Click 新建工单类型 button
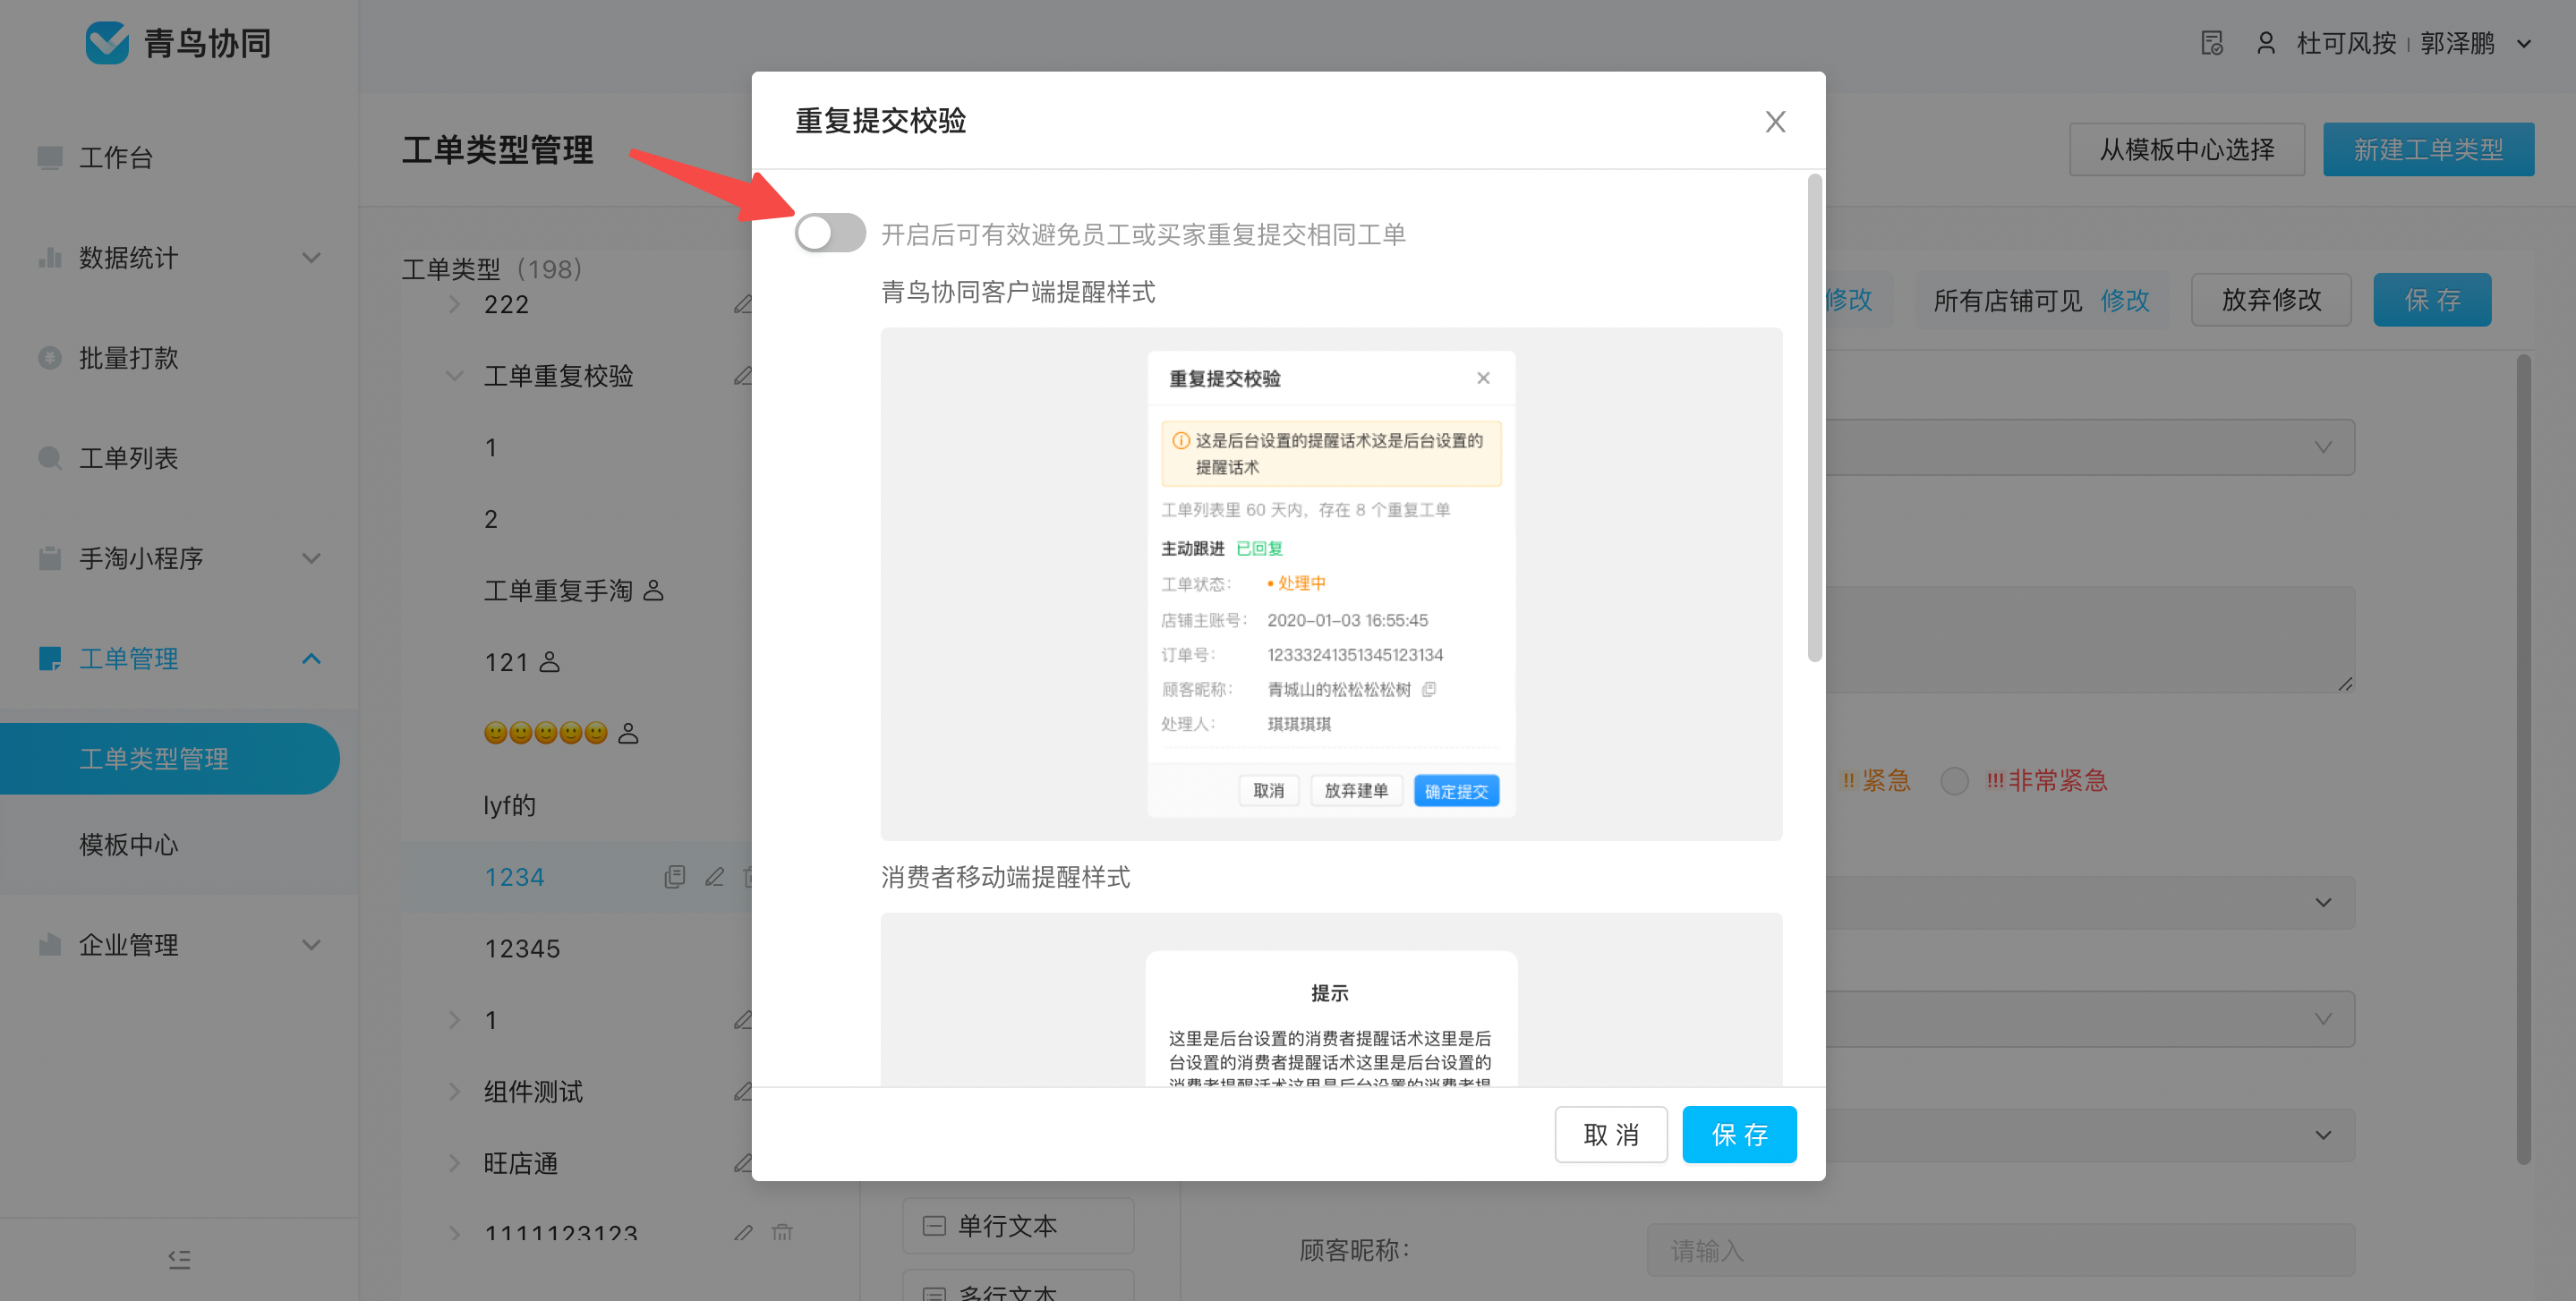 2428,148
